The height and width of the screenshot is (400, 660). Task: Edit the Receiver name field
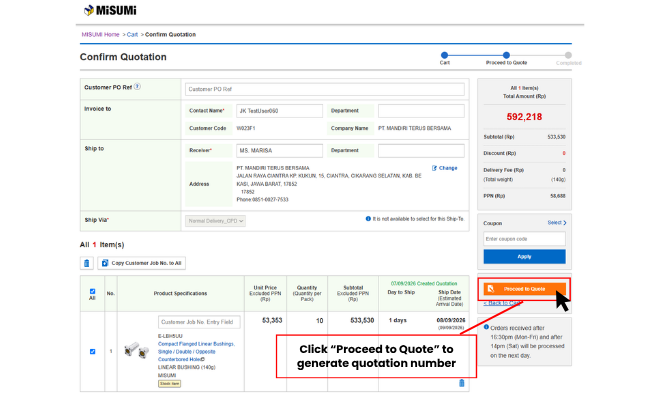(279, 151)
